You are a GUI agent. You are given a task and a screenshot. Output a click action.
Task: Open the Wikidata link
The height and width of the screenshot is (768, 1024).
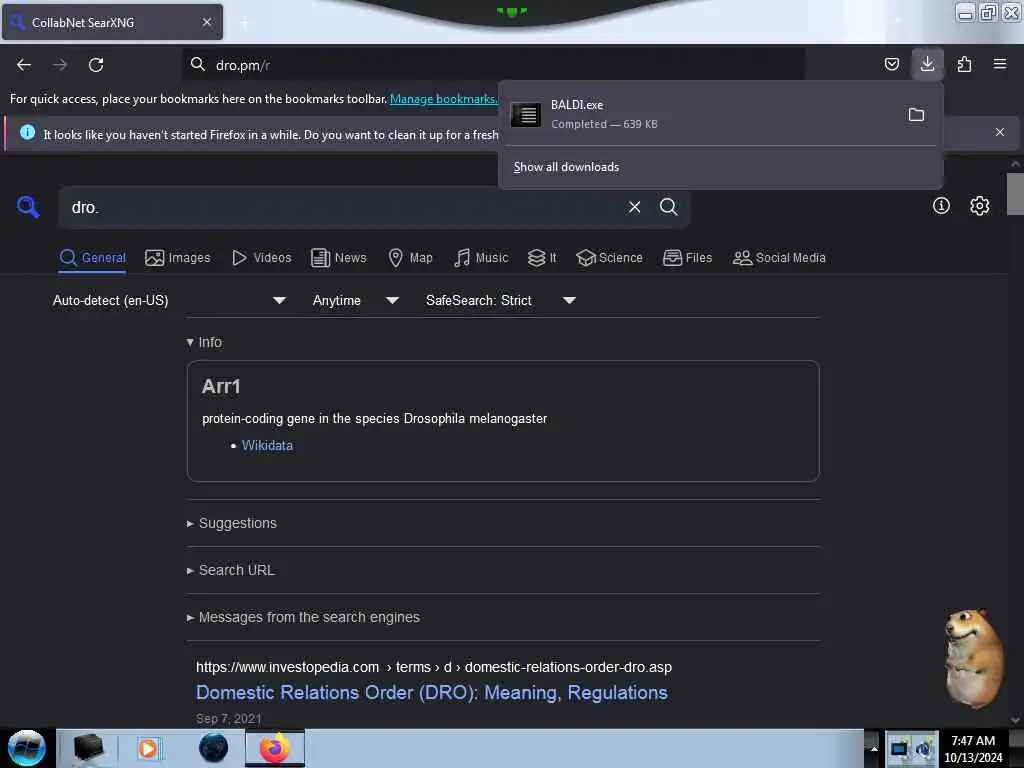(x=267, y=445)
